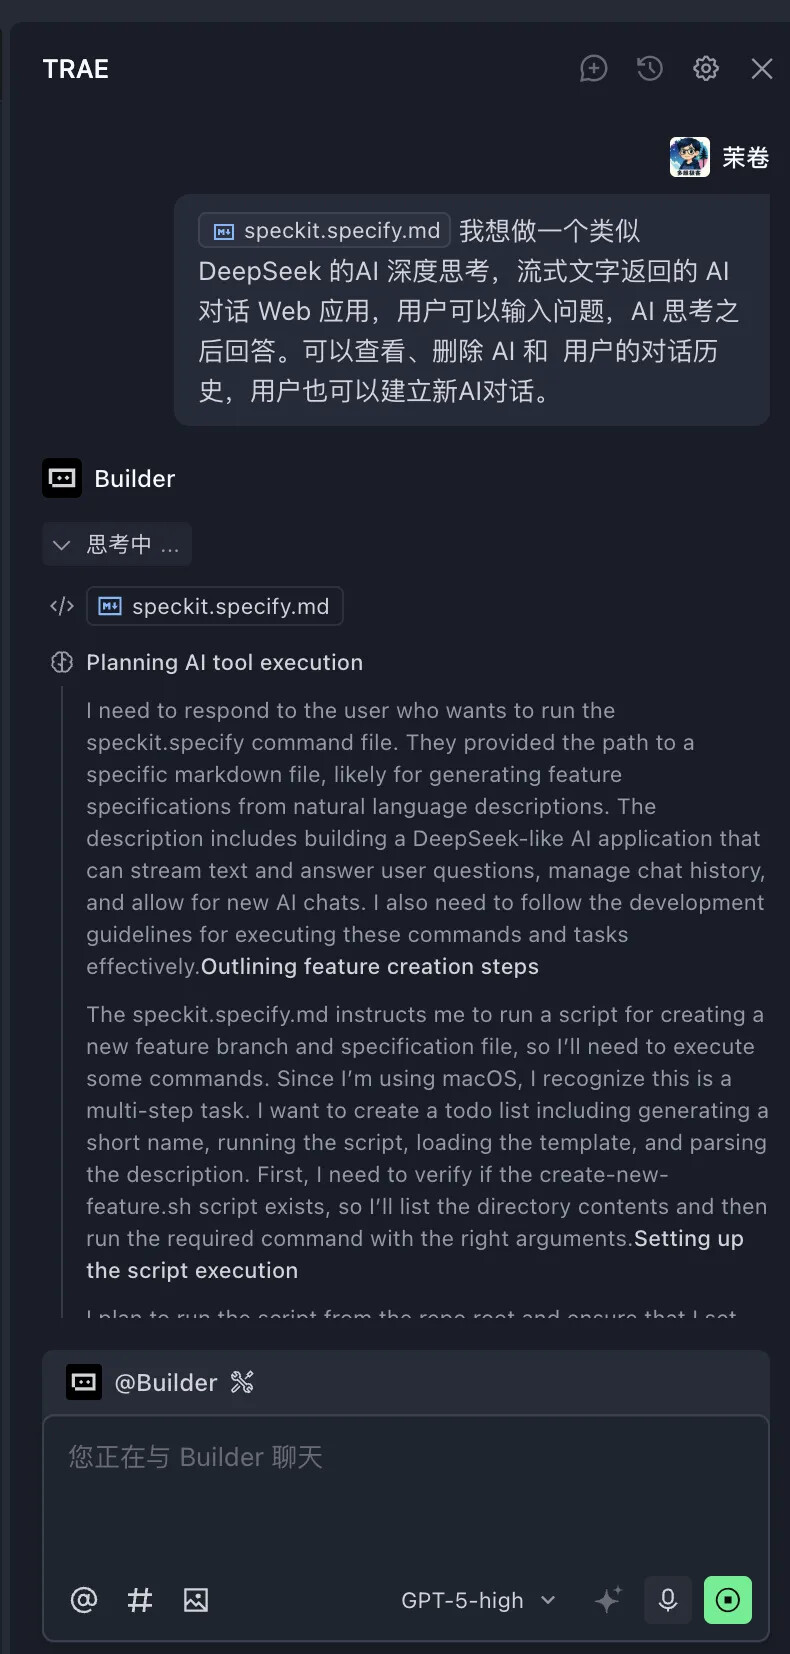790x1654 pixels.
Task: Click the user avatar thumbnail
Action: (x=690, y=157)
